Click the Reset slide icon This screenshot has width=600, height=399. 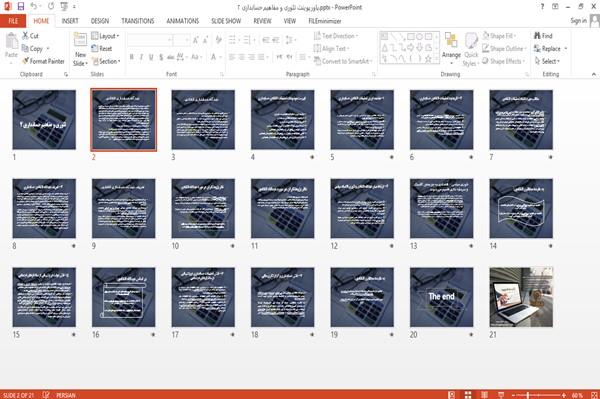(x=95, y=49)
